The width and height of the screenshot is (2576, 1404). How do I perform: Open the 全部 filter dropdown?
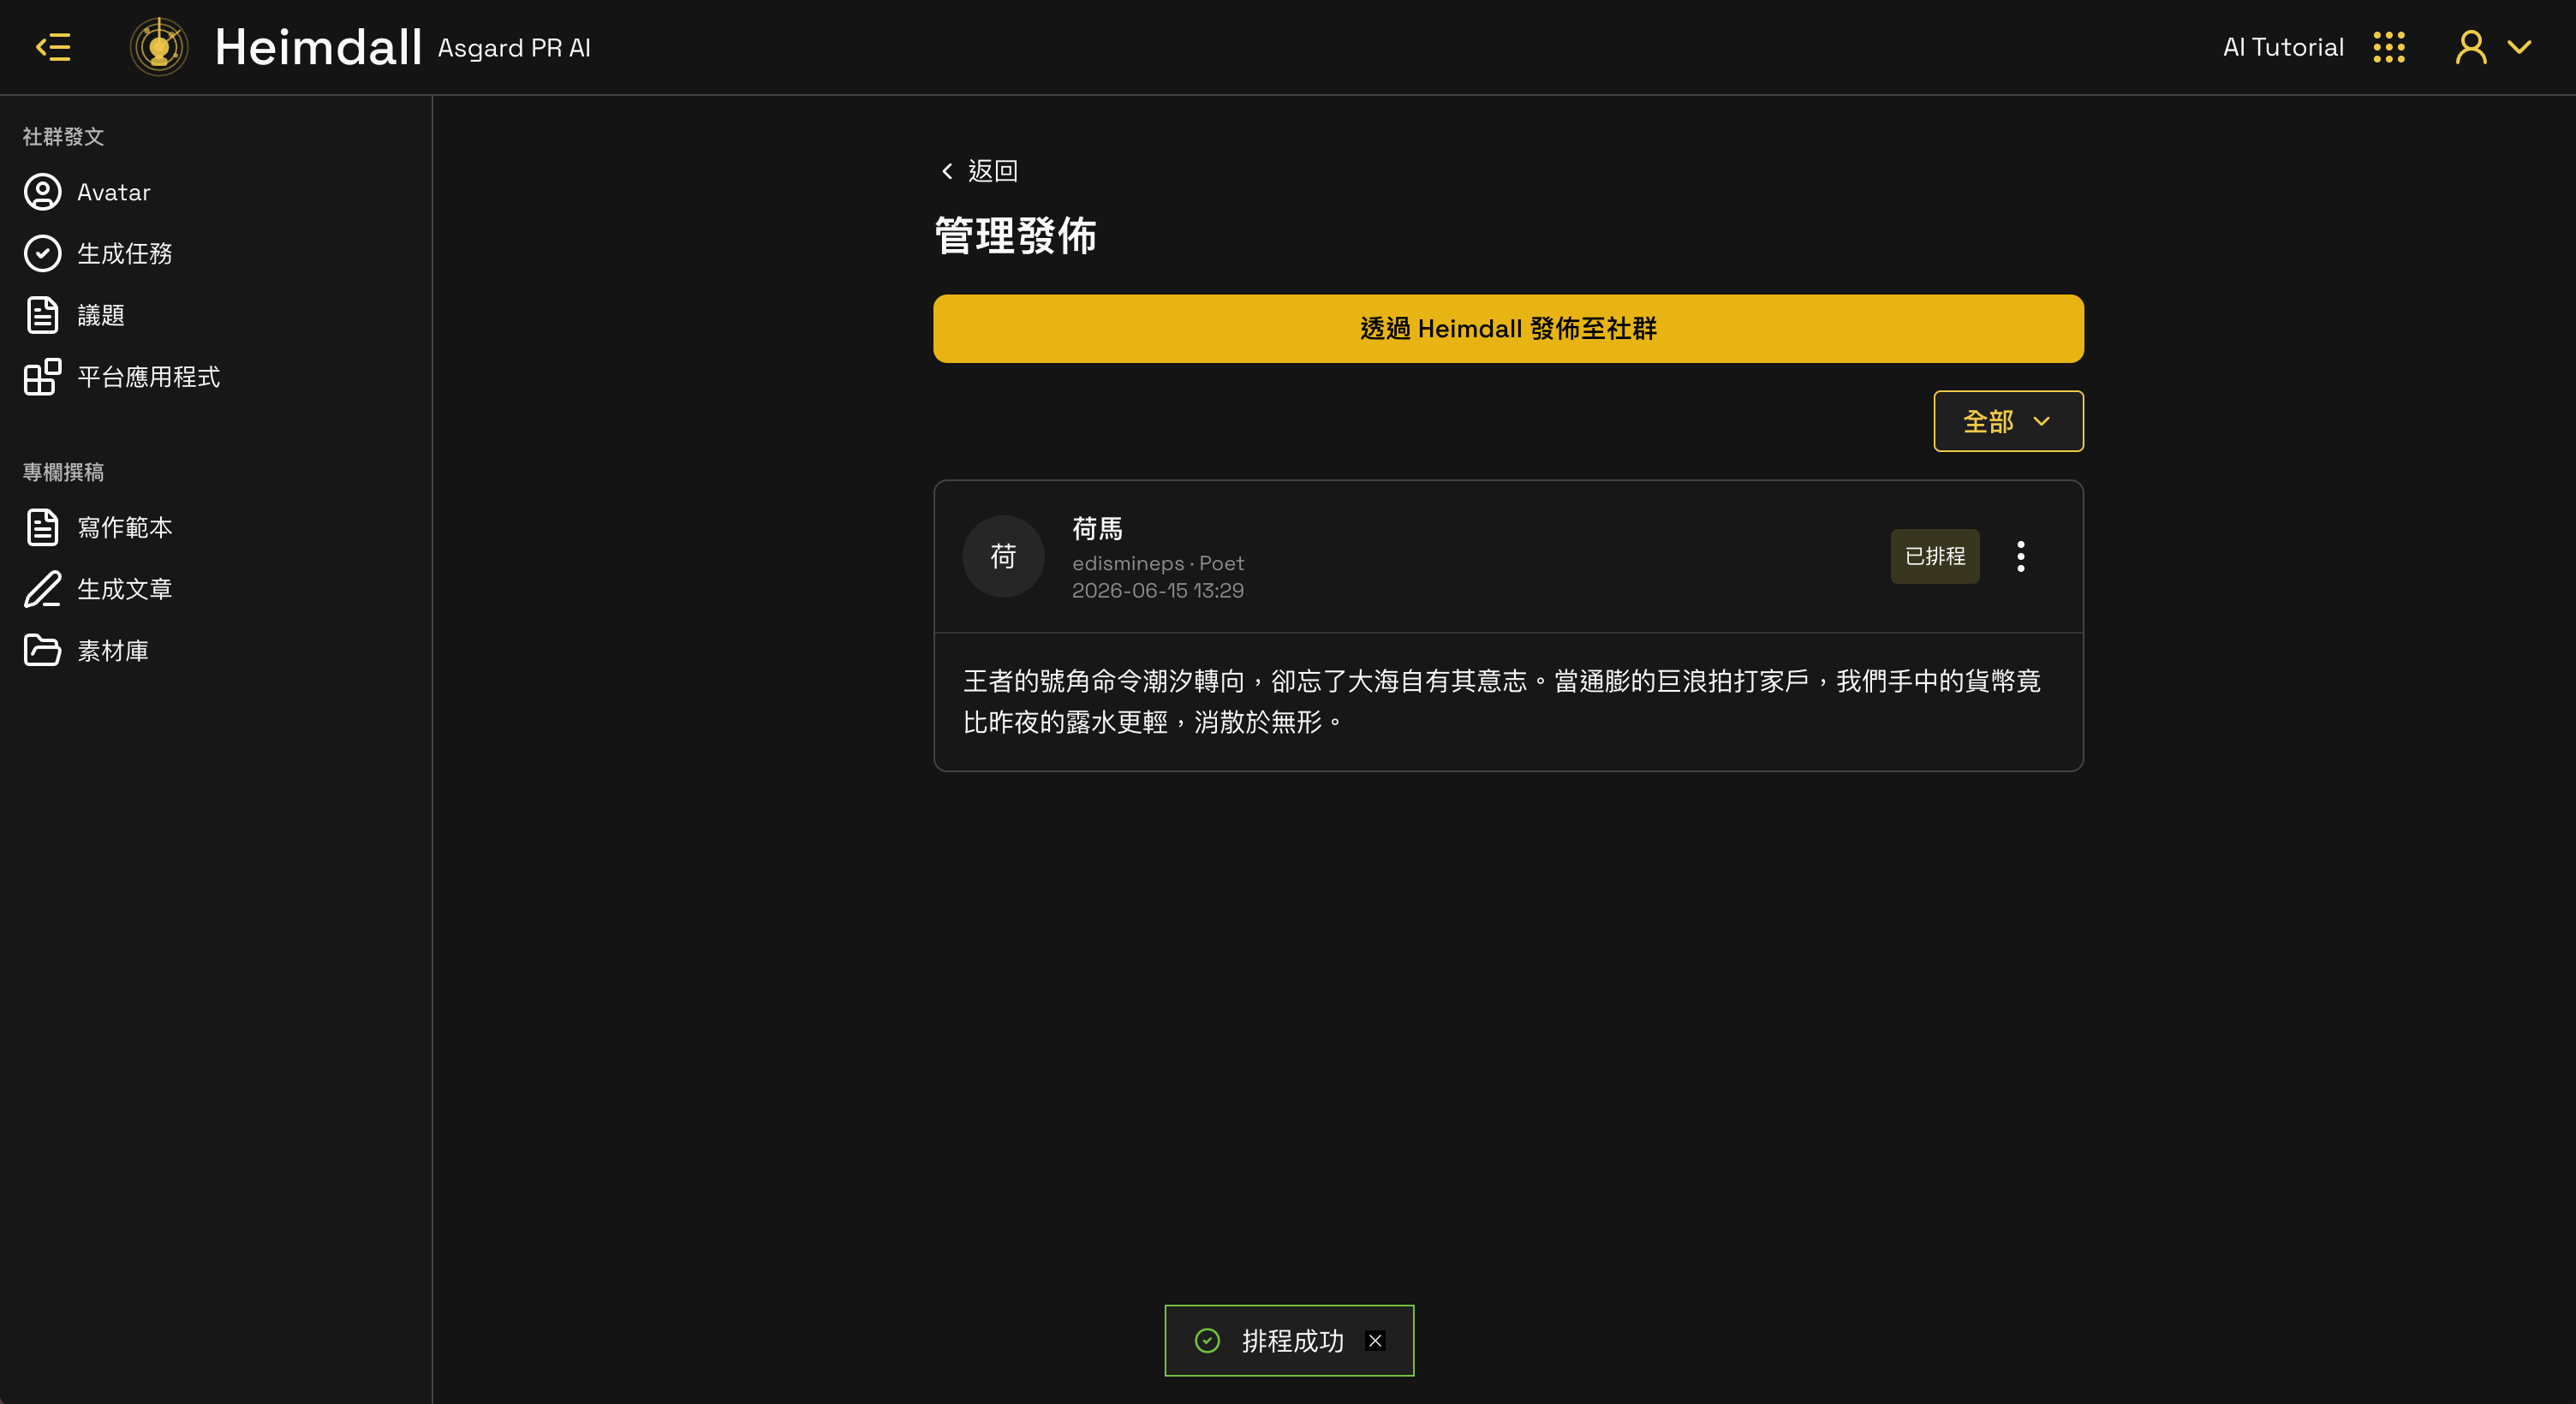(x=2008, y=421)
